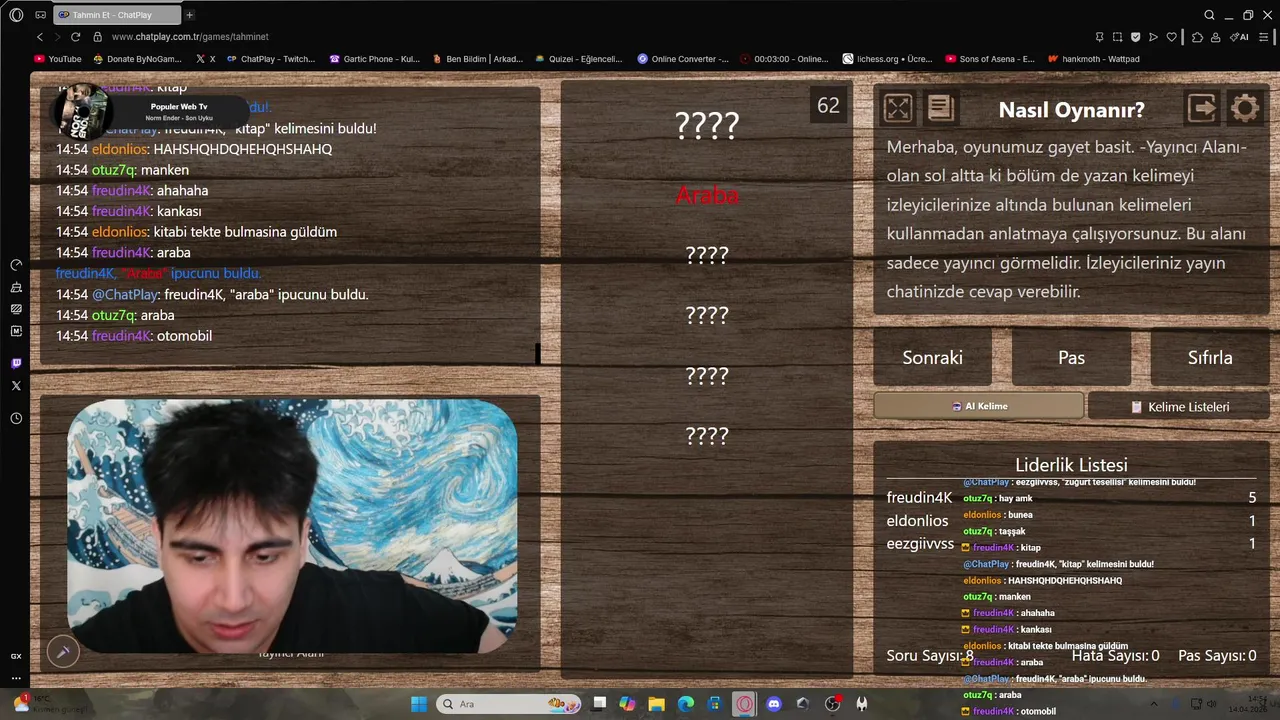Click the streamer webcam video thumbnail
This screenshot has height=720, width=1280.
point(292,526)
